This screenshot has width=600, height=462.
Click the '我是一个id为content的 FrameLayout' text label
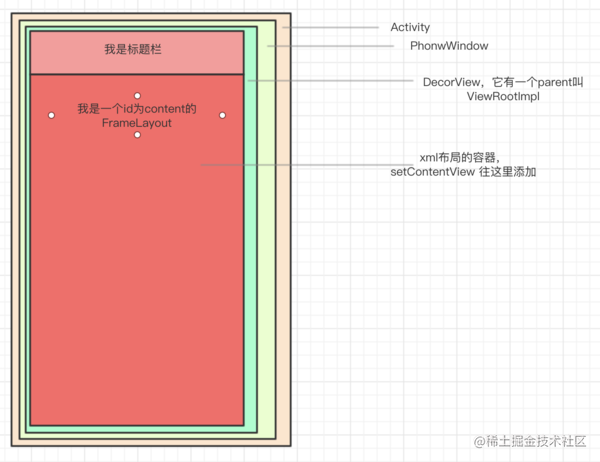(x=137, y=116)
